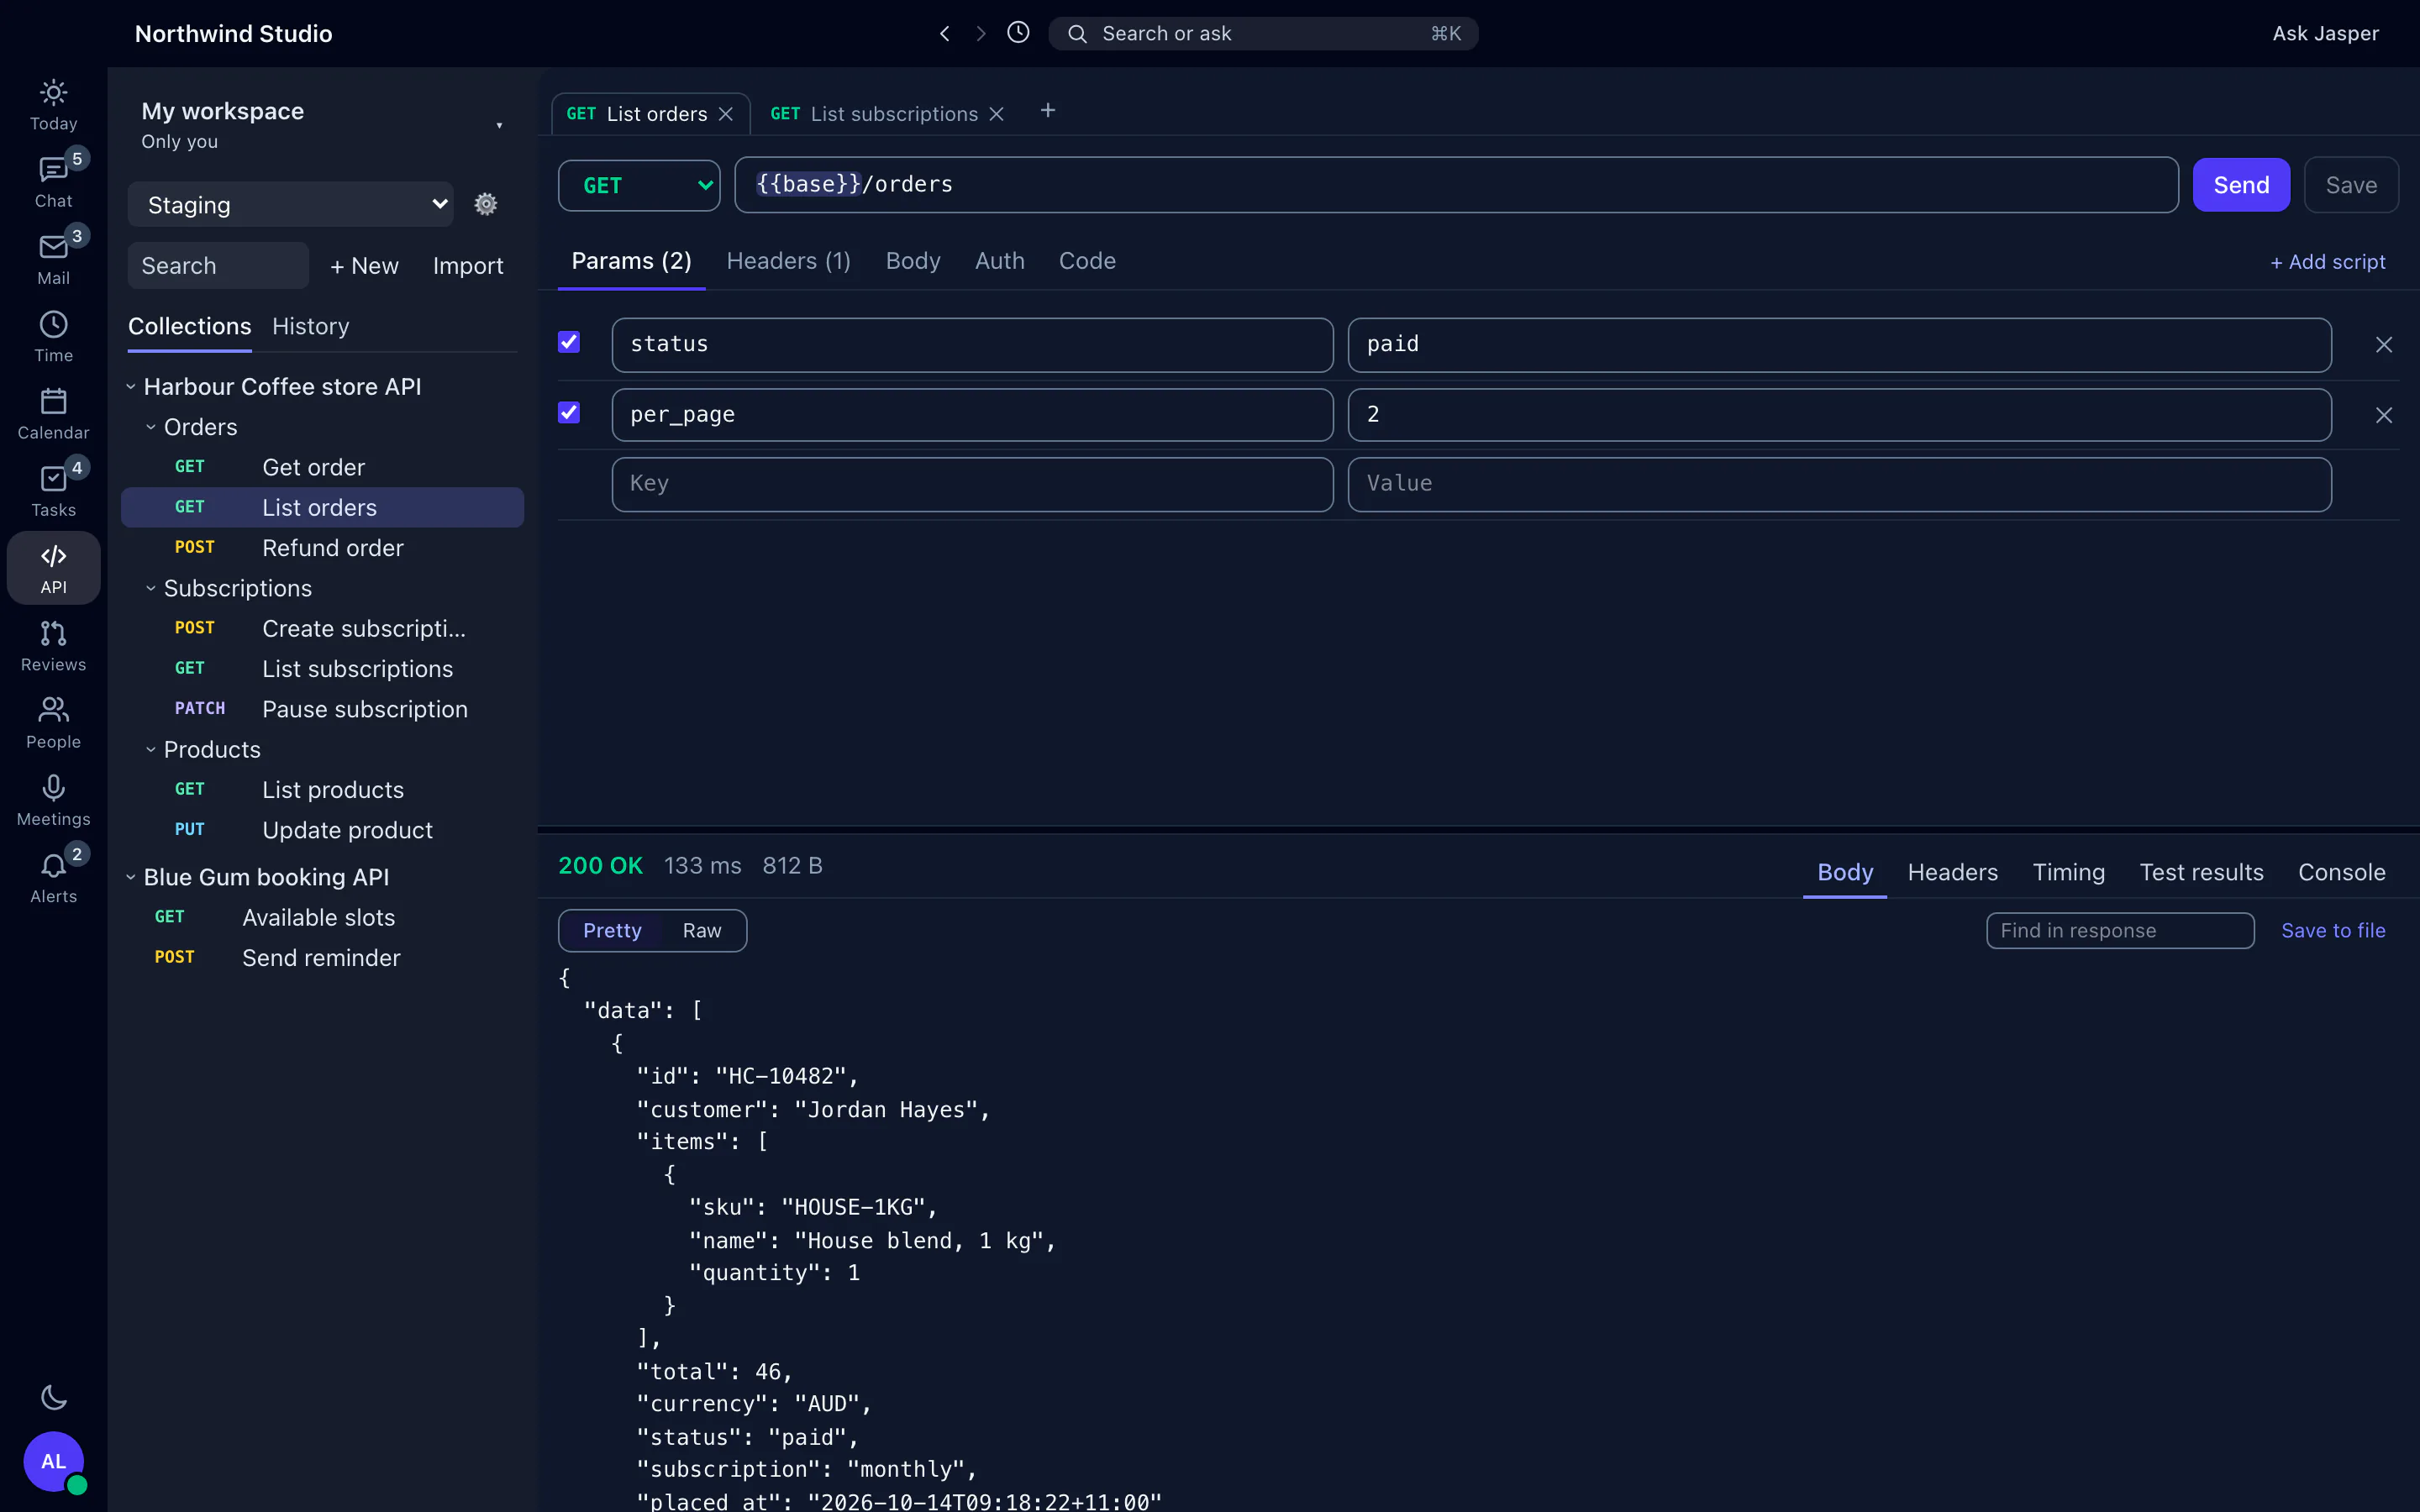This screenshot has height=1512, width=2420.
Task: Open the Auth request tab
Action: point(999,261)
